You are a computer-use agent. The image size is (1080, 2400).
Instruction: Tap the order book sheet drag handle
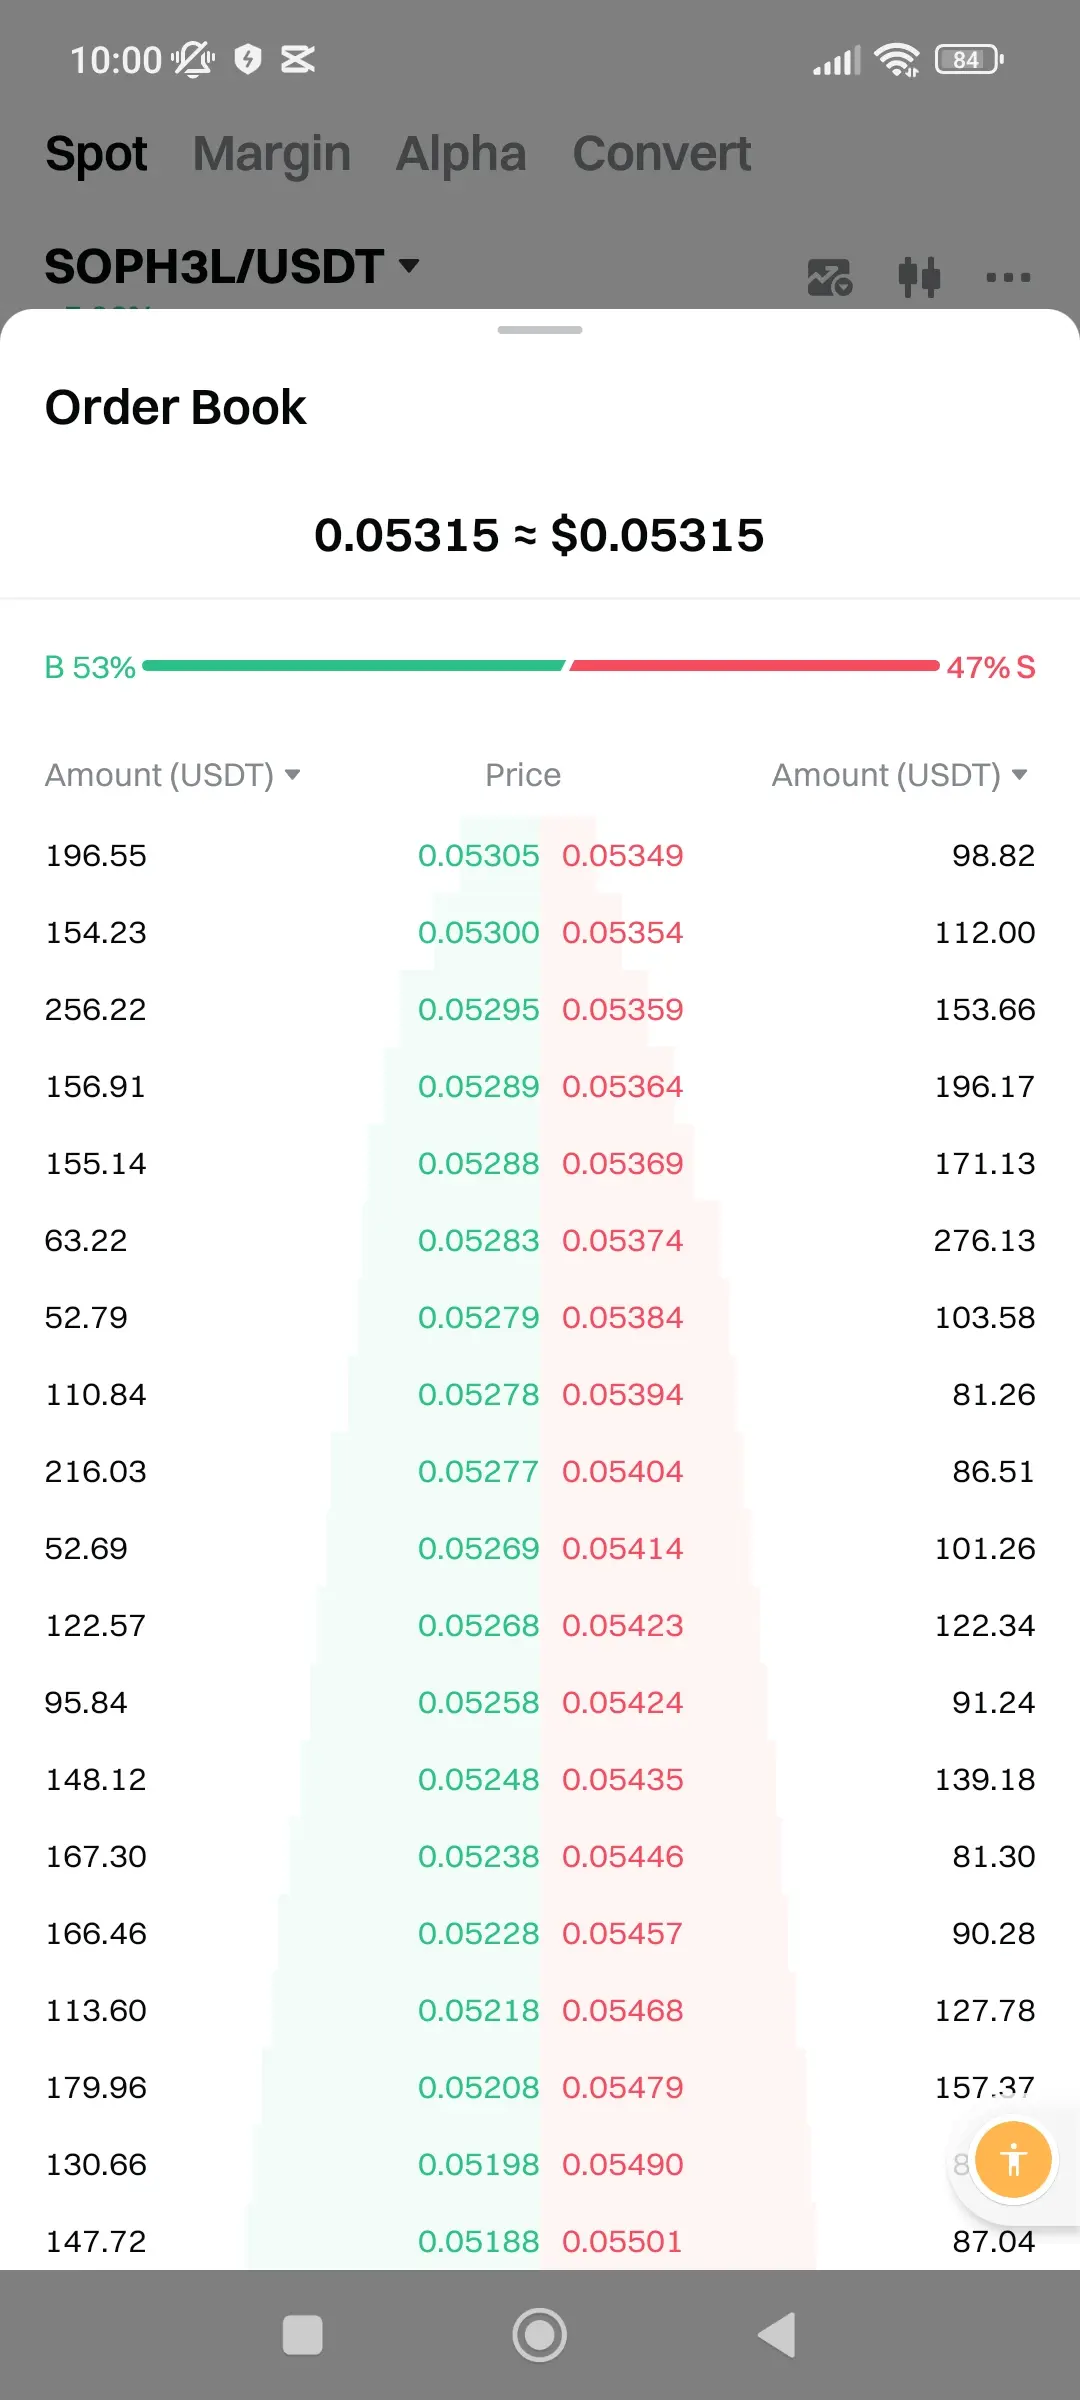pyautogui.click(x=540, y=330)
